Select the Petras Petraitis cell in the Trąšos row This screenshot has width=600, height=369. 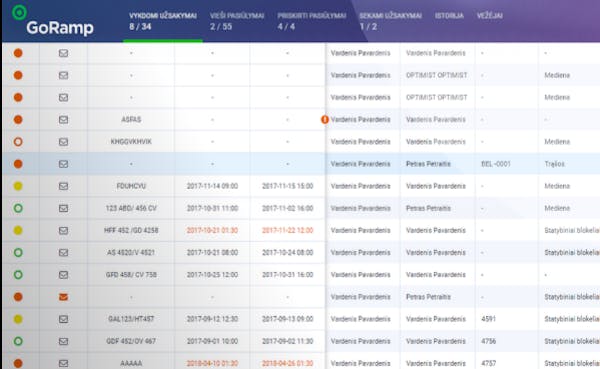(x=428, y=164)
